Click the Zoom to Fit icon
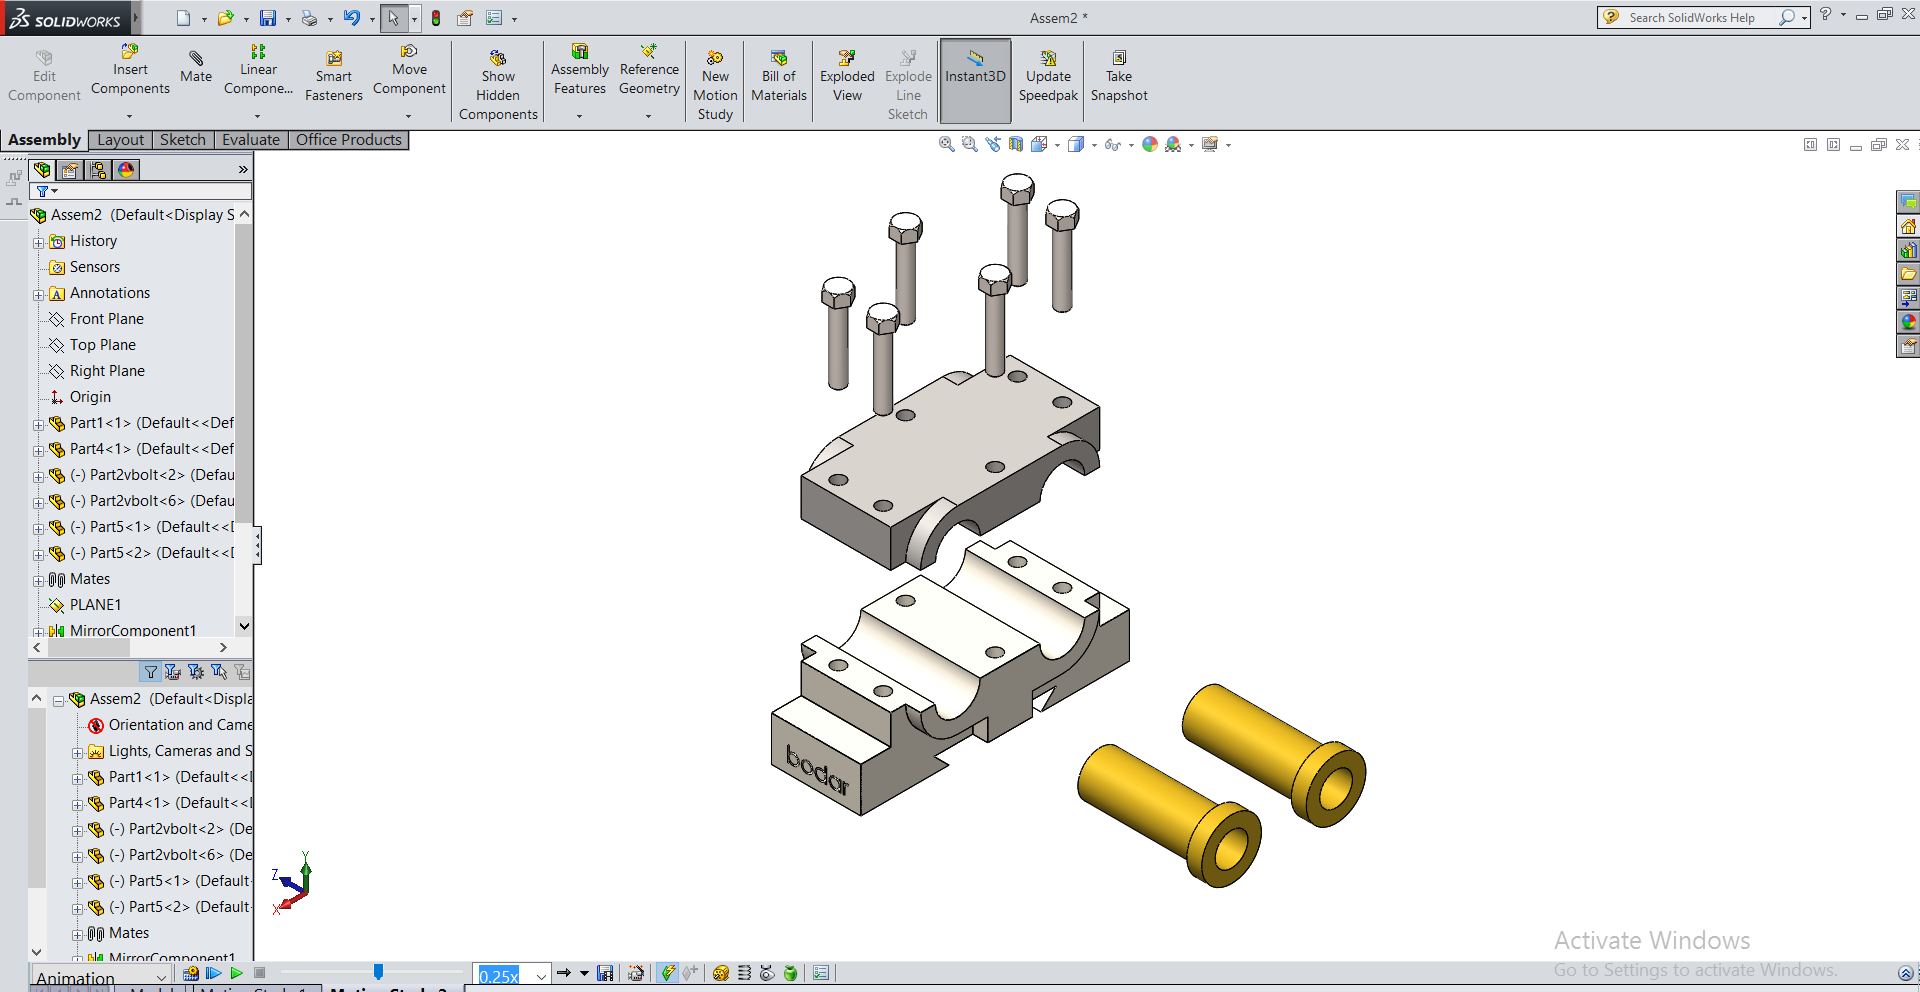The width and height of the screenshot is (1920, 992). (x=946, y=144)
